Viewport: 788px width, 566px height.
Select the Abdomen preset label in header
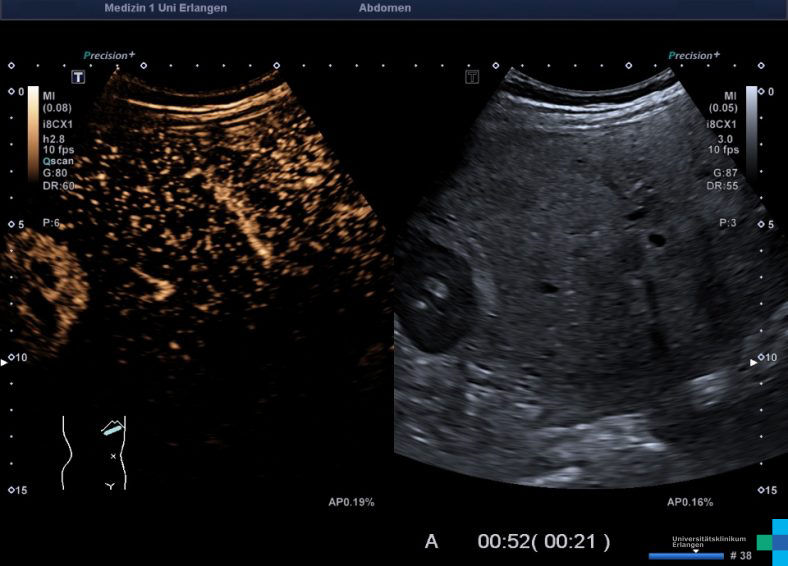pos(384,8)
